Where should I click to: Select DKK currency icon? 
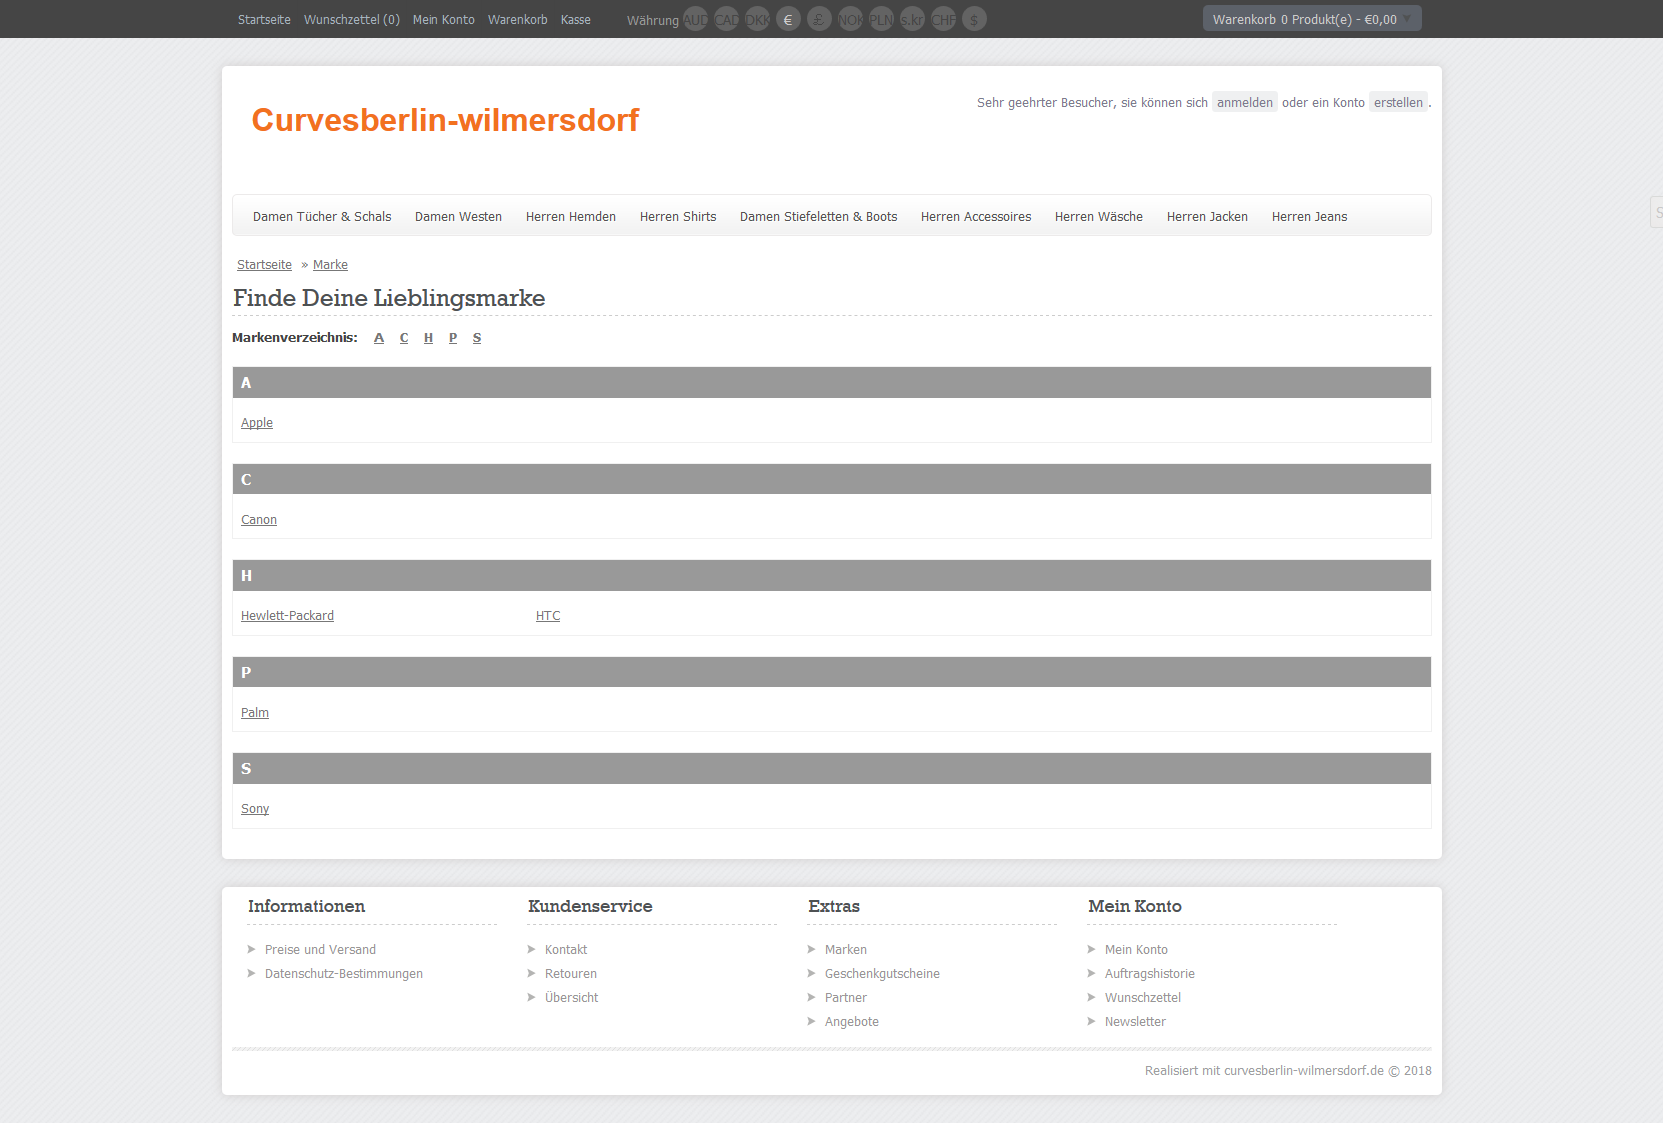click(x=757, y=19)
